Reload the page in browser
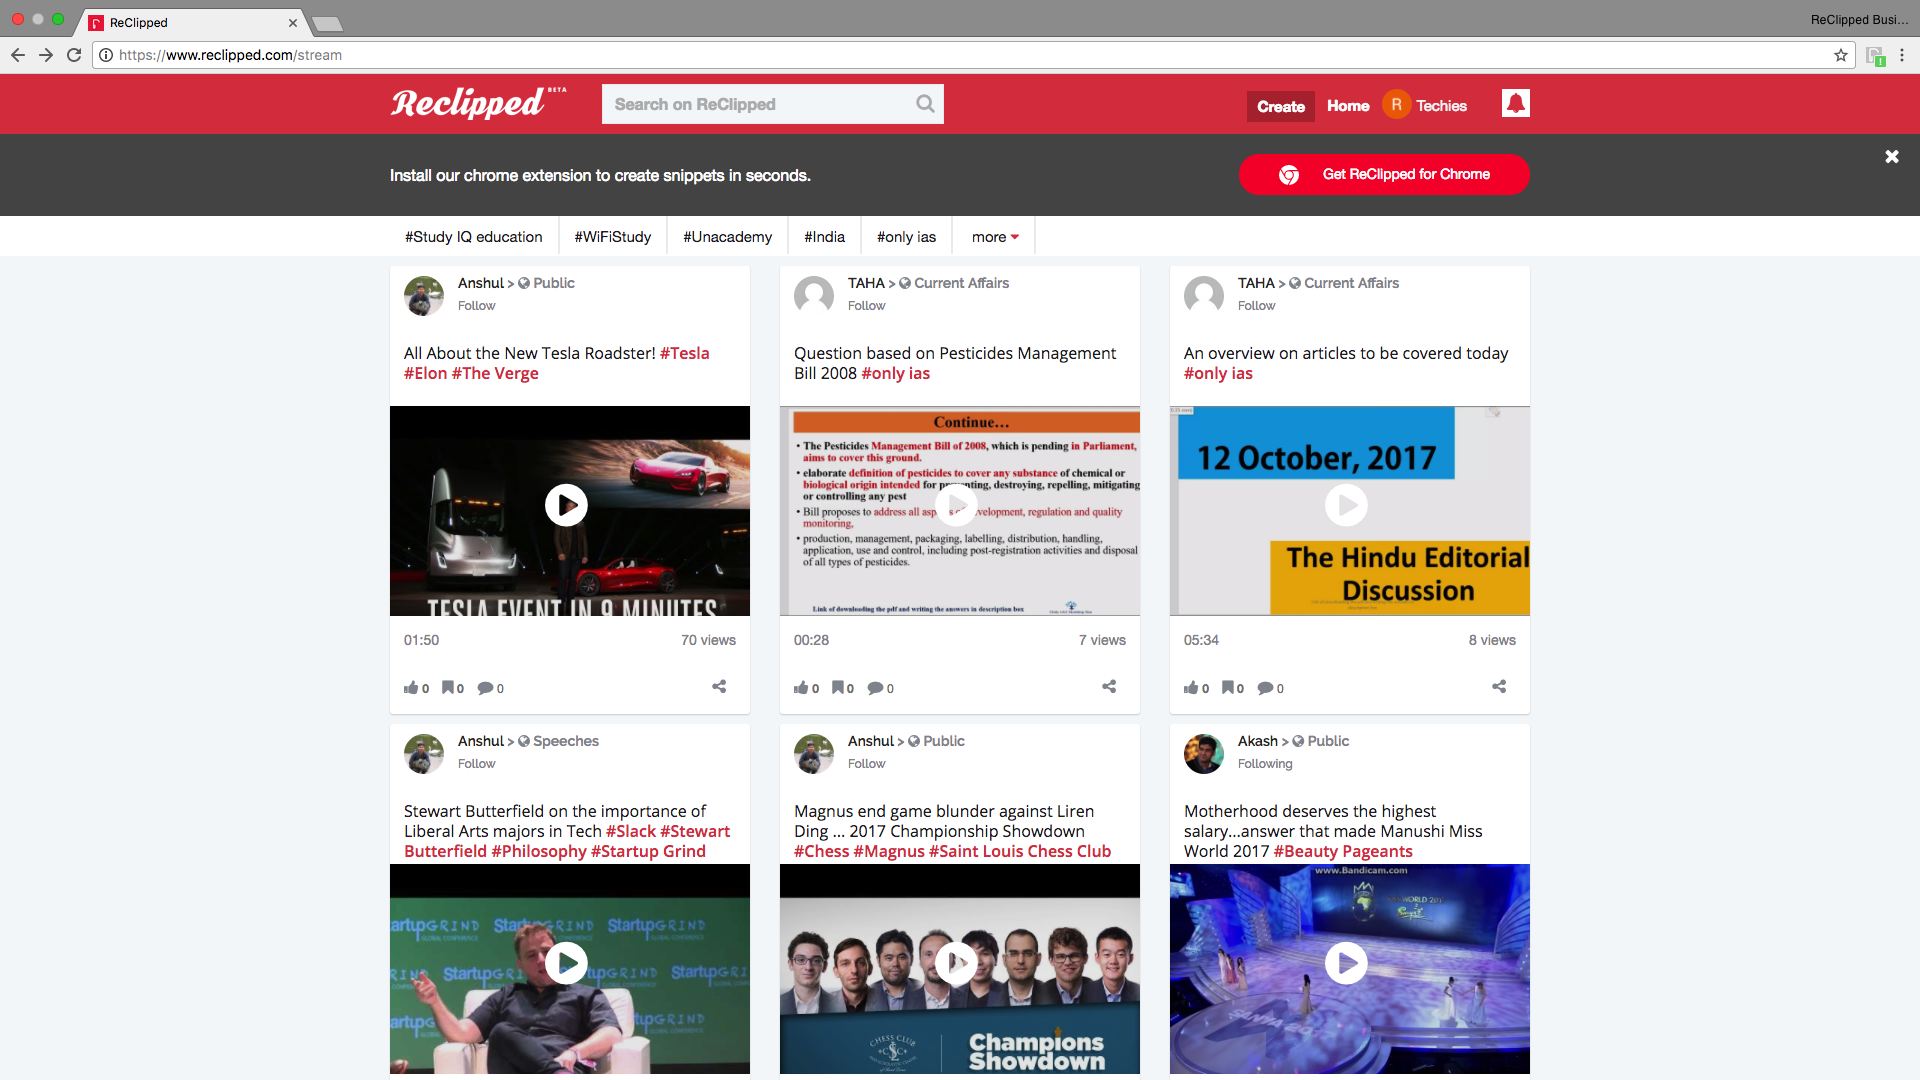Viewport: 1920px width, 1080px height. 74,55
